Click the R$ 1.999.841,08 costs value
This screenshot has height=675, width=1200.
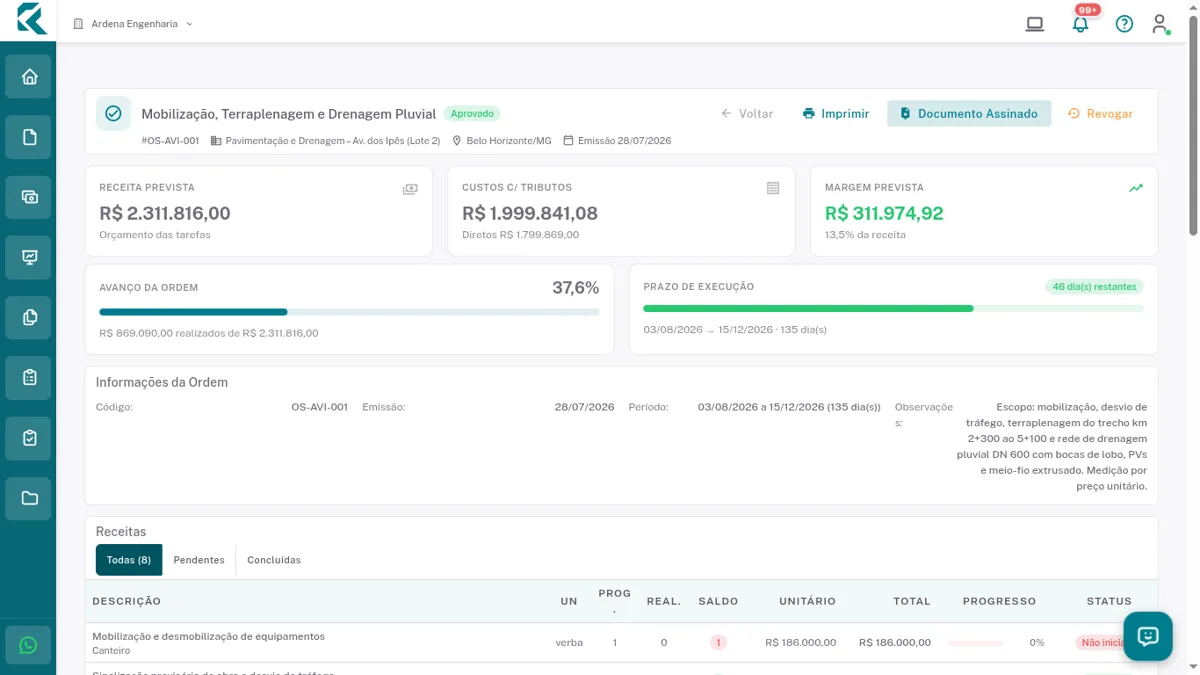coord(530,213)
